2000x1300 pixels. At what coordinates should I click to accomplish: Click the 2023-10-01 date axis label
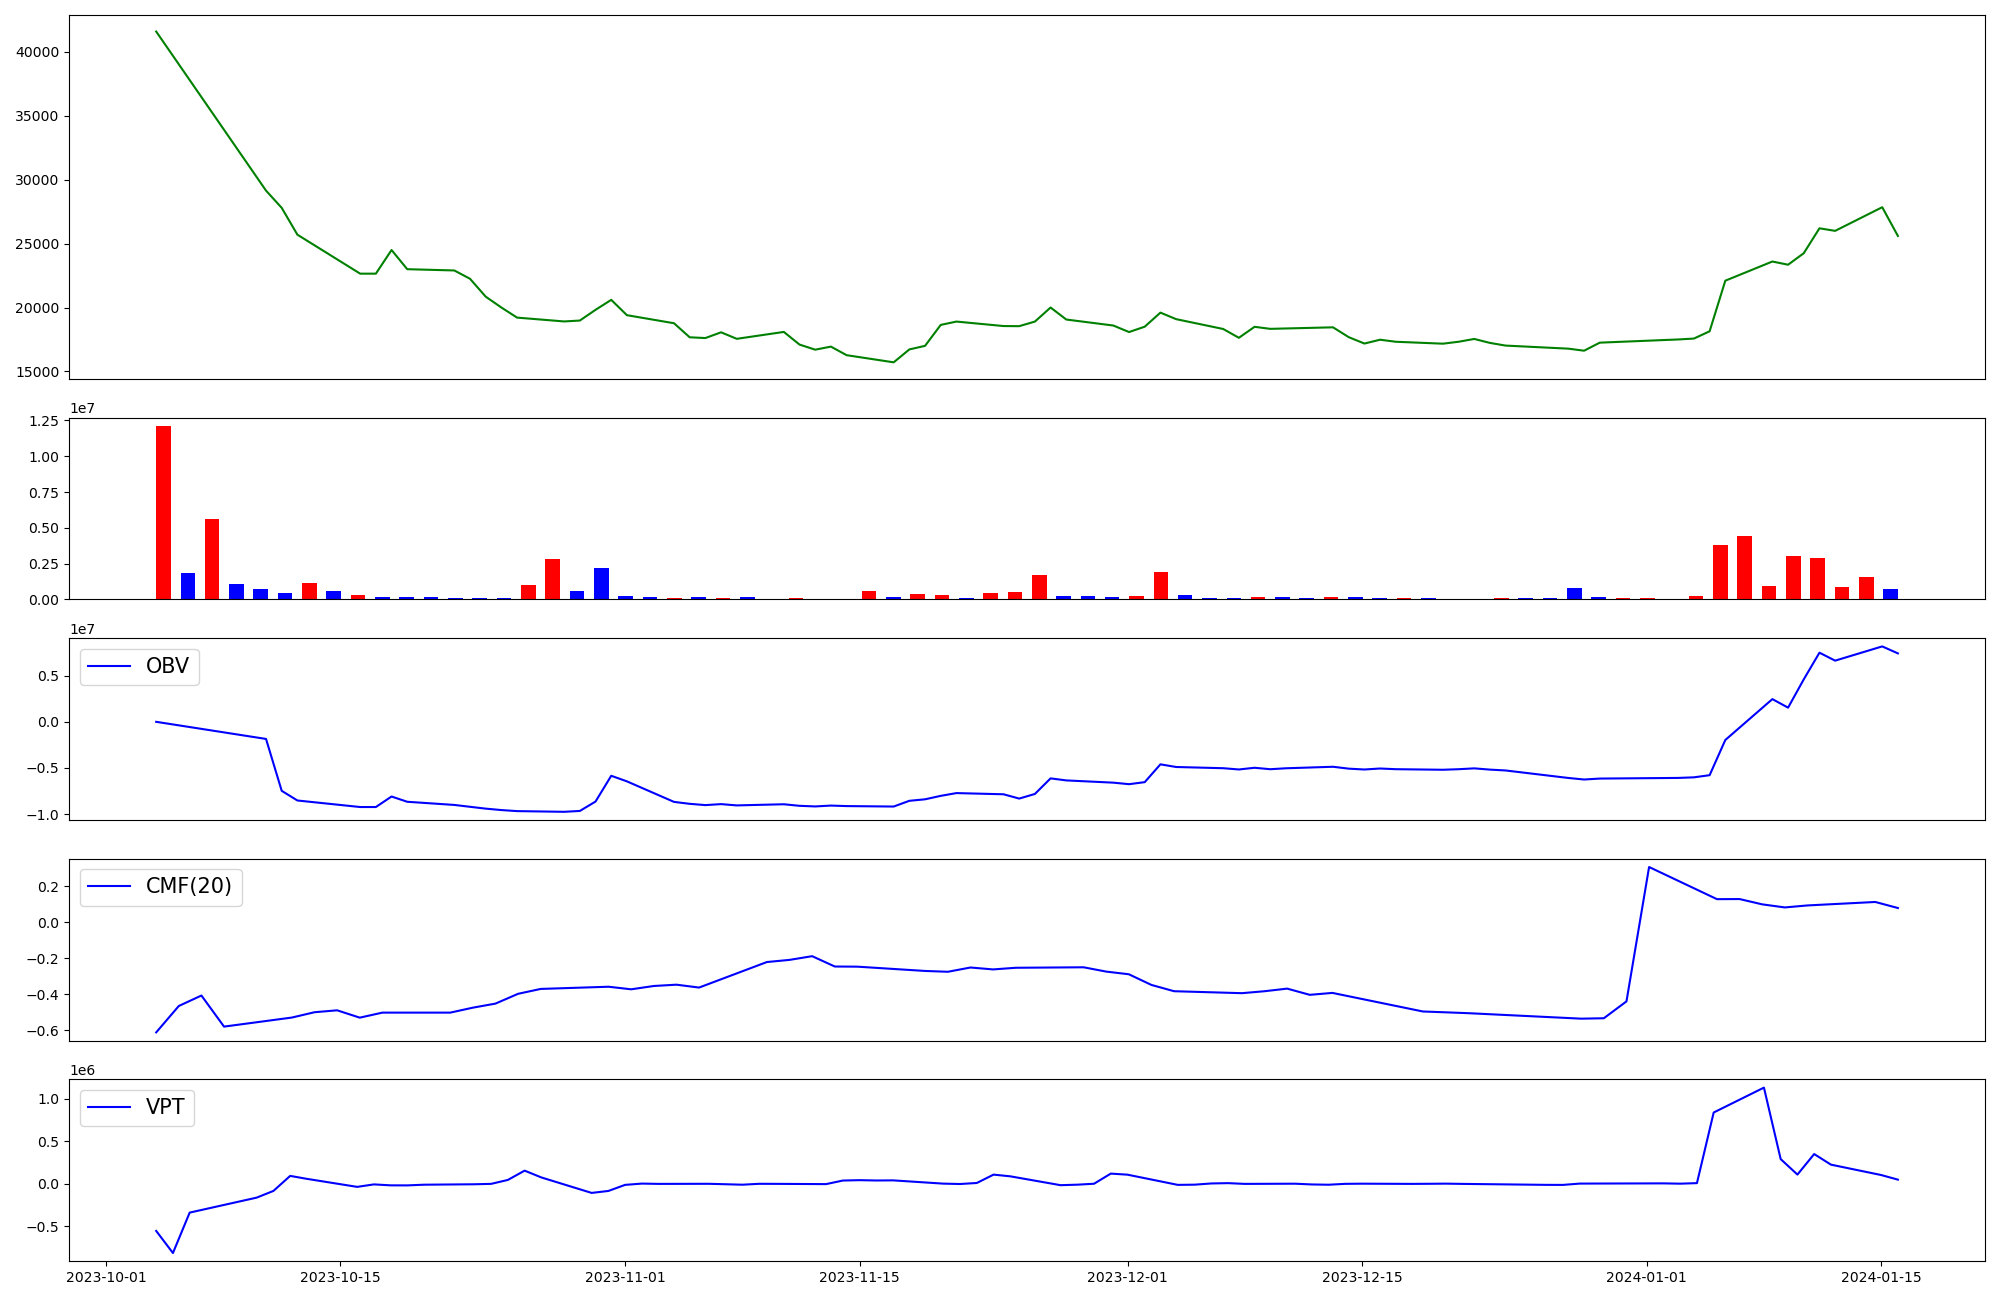point(107,1277)
